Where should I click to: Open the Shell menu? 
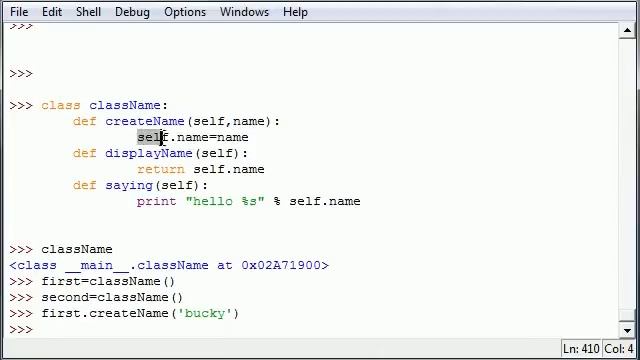tap(88, 12)
